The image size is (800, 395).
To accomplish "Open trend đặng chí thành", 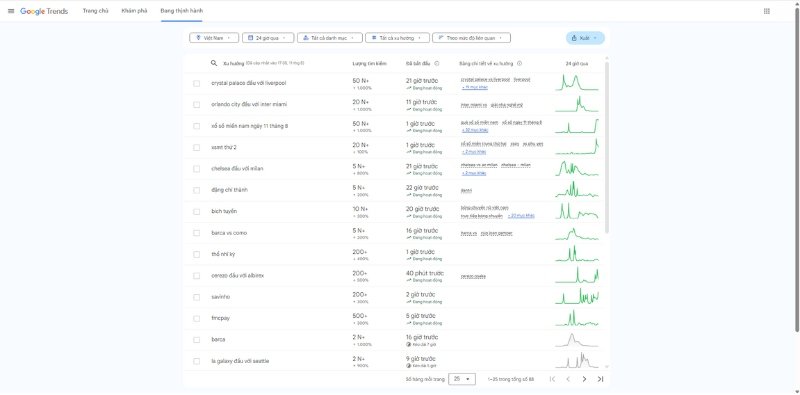I will (229, 190).
